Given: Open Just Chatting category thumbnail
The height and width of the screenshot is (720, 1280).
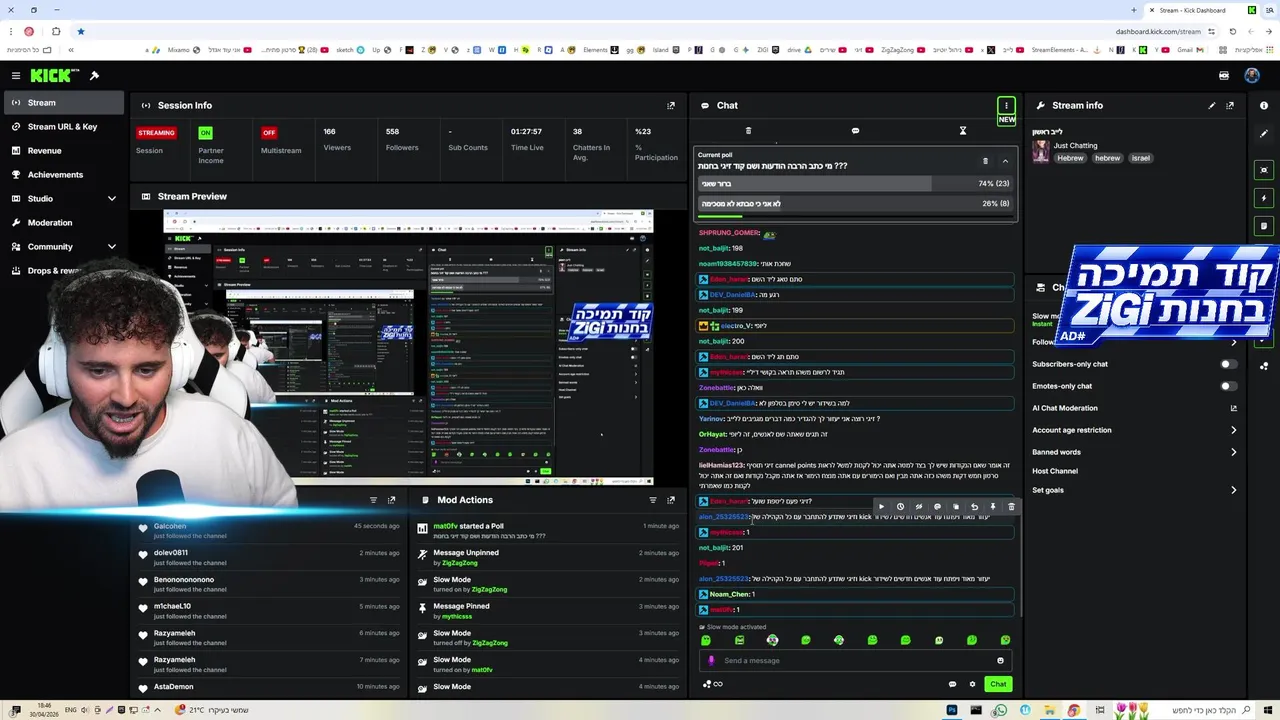Looking at the screenshot, I should coord(1041,151).
